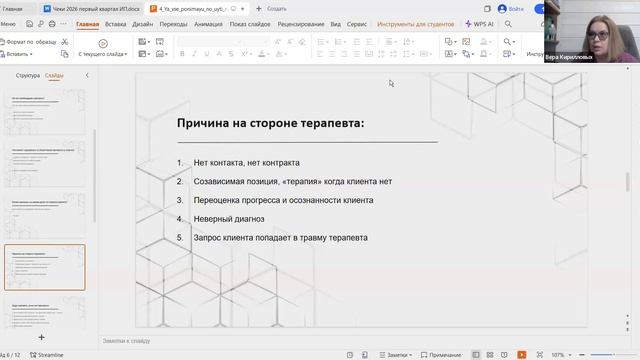Open the Find magnifier dropdown in ribbon
Screen dimensions: 640x360
(509, 42)
